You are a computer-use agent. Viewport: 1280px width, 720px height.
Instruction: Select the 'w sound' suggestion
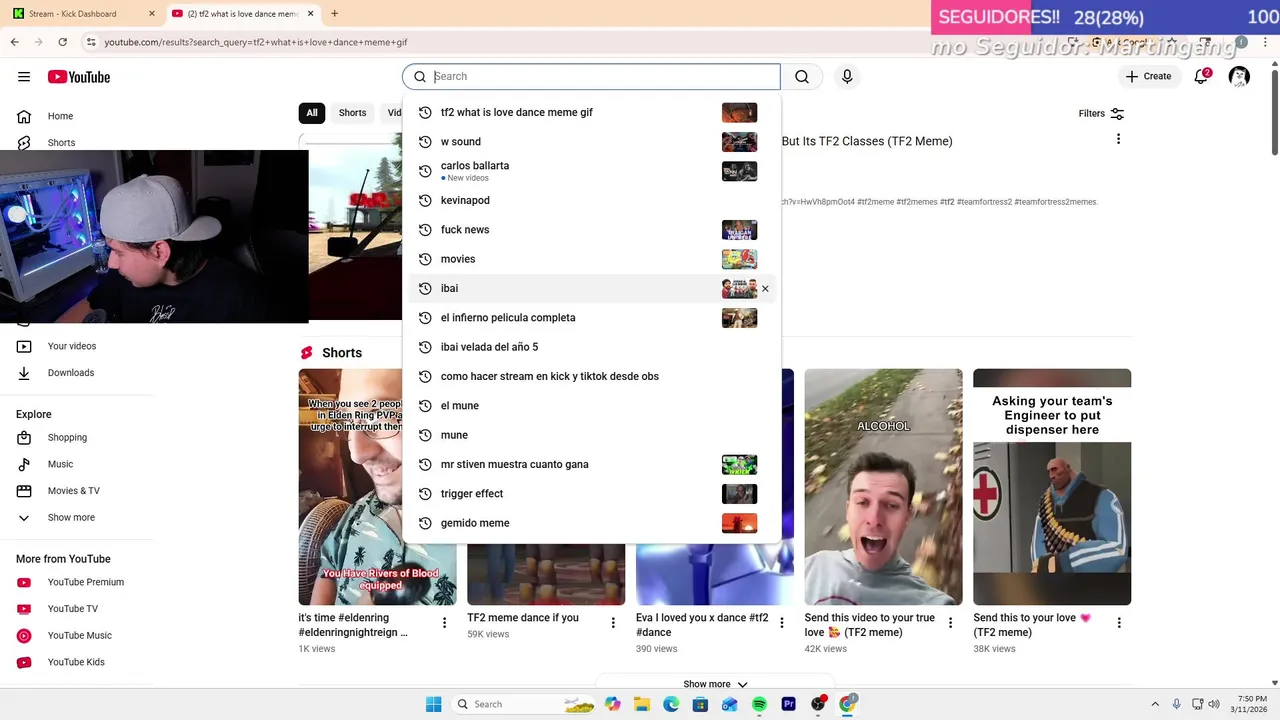591,142
